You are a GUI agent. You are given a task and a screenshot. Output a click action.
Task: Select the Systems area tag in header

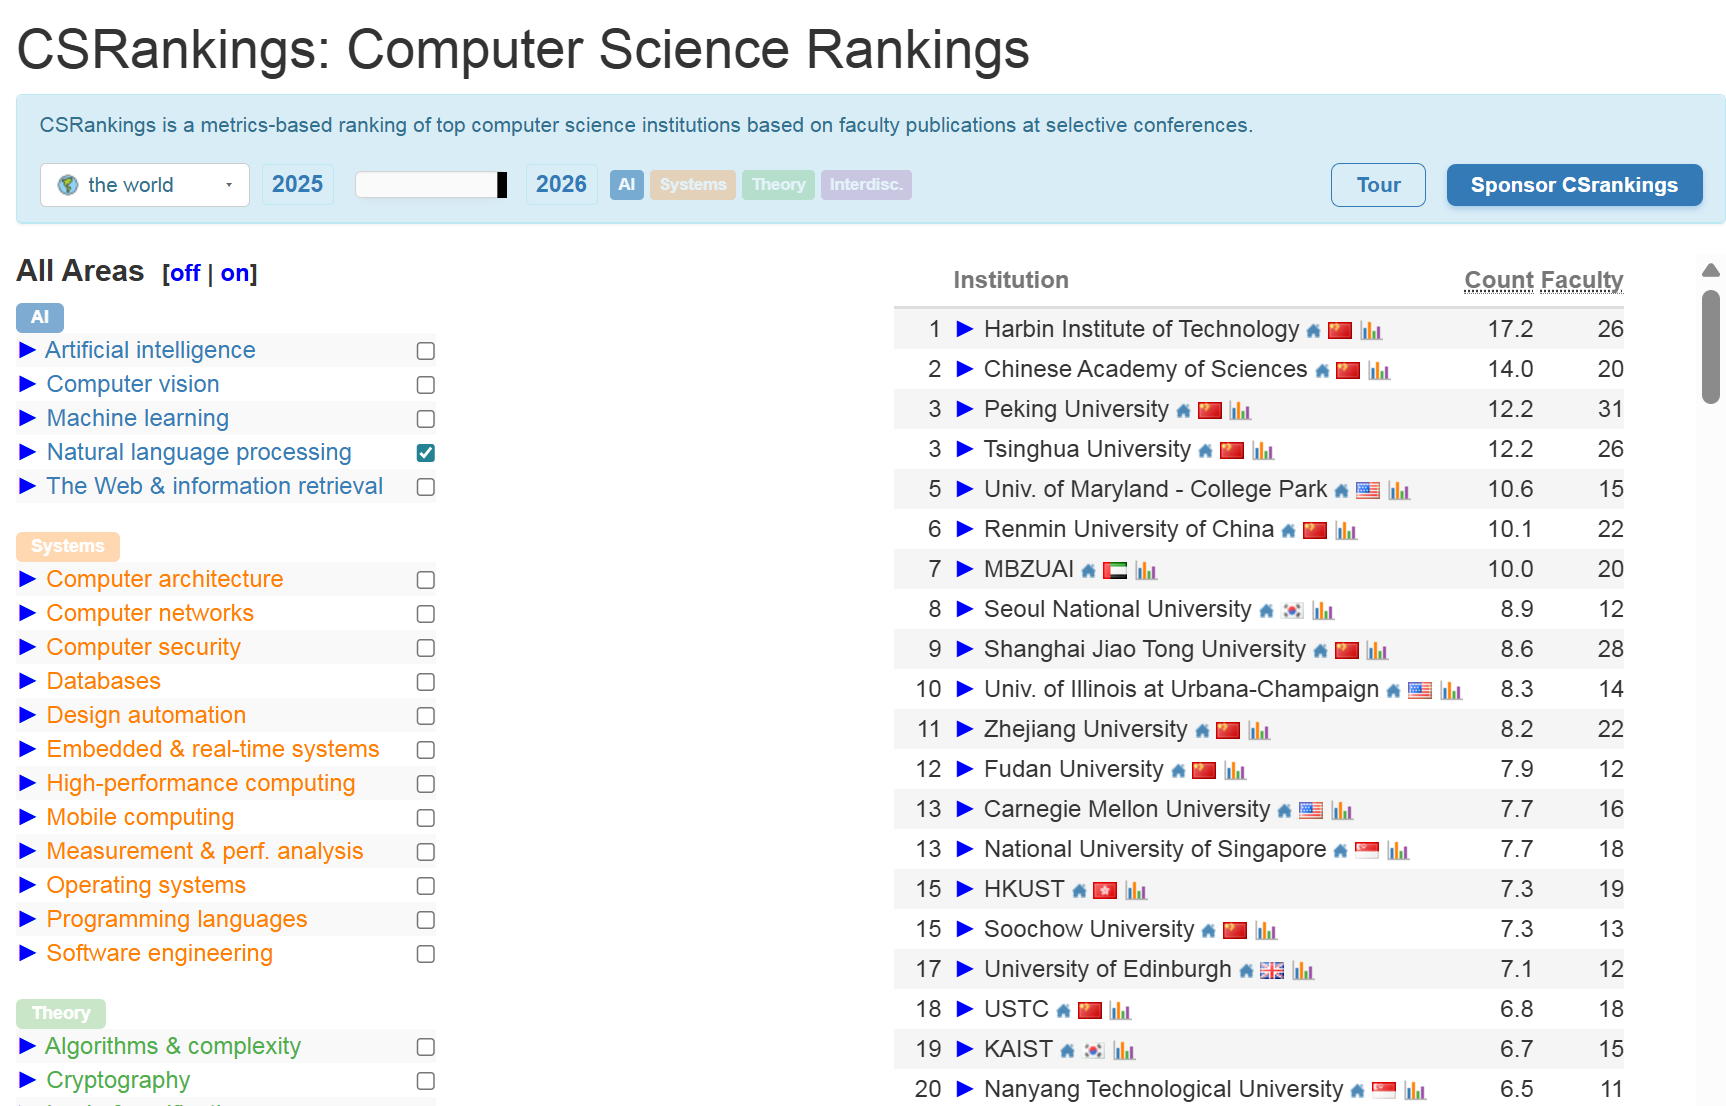click(x=693, y=185)
